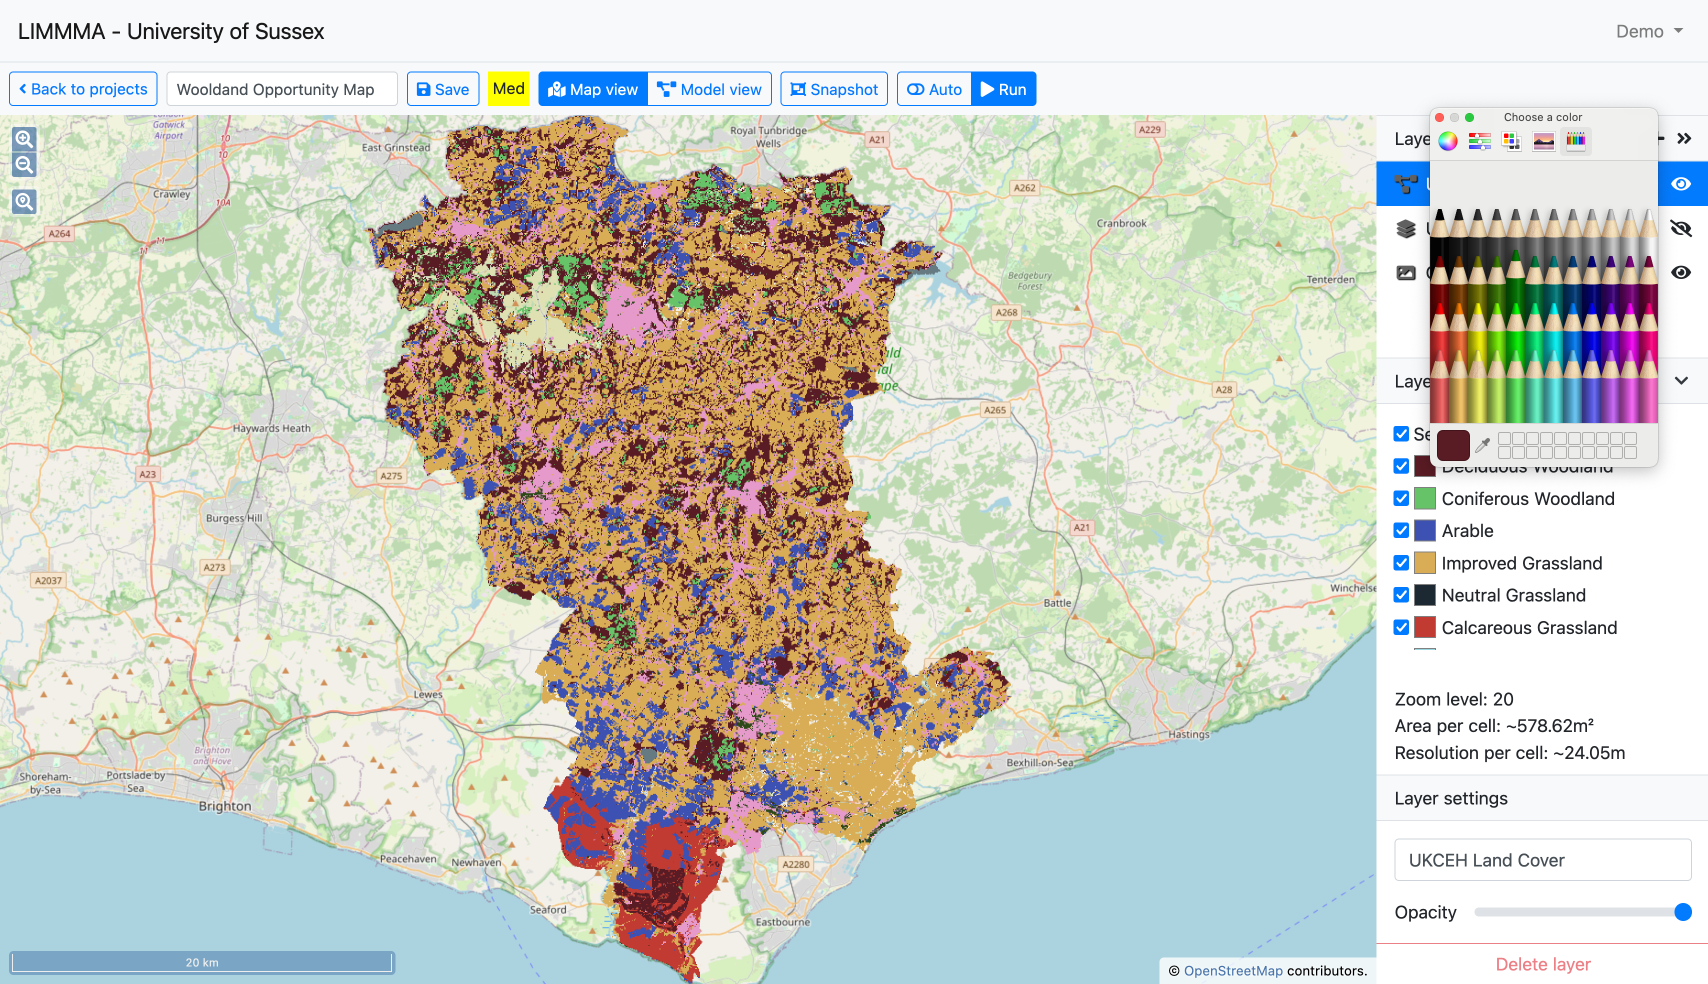Open the Demo user dropdown
The width and height of the screenshot is (1708, 984).
tap(1648, 31)
